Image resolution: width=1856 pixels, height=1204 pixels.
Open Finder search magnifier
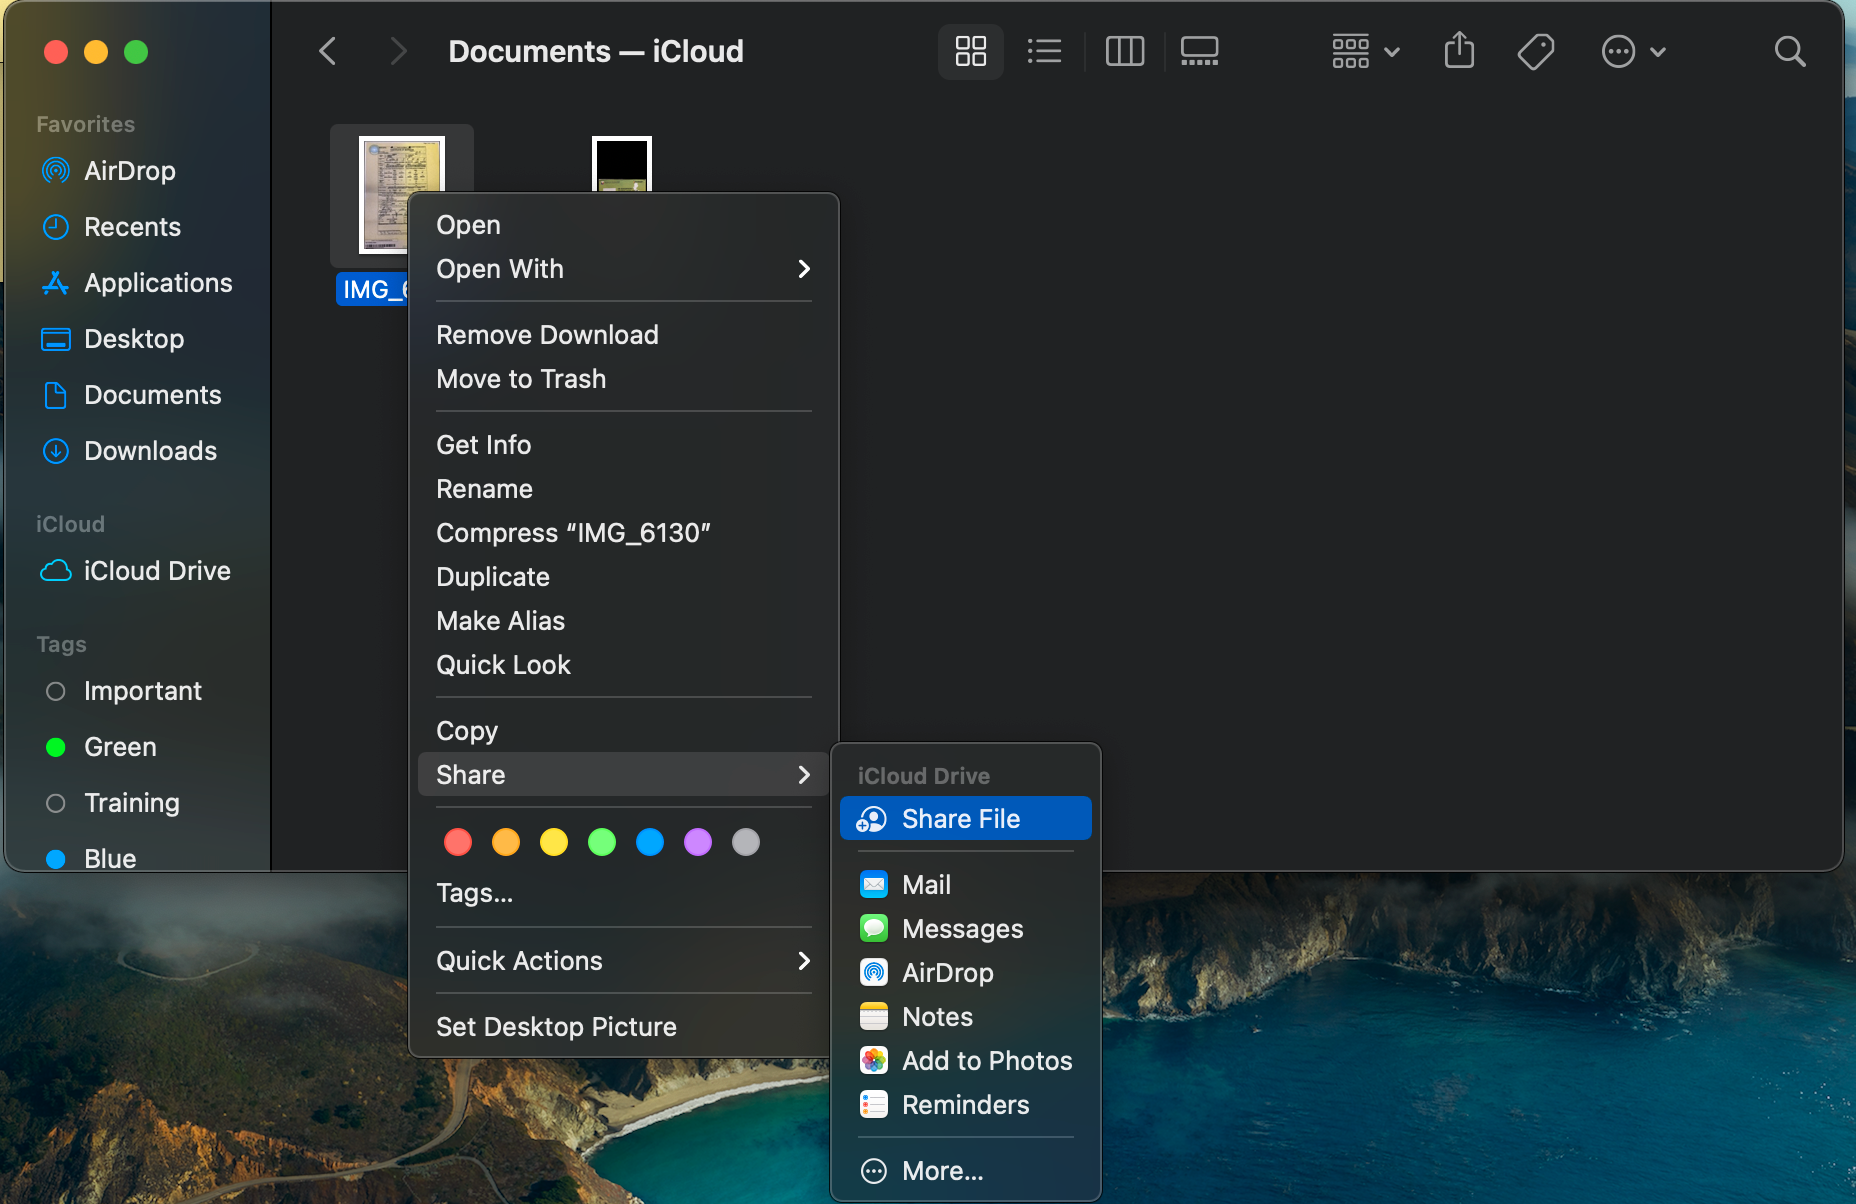coord(1789,51)
